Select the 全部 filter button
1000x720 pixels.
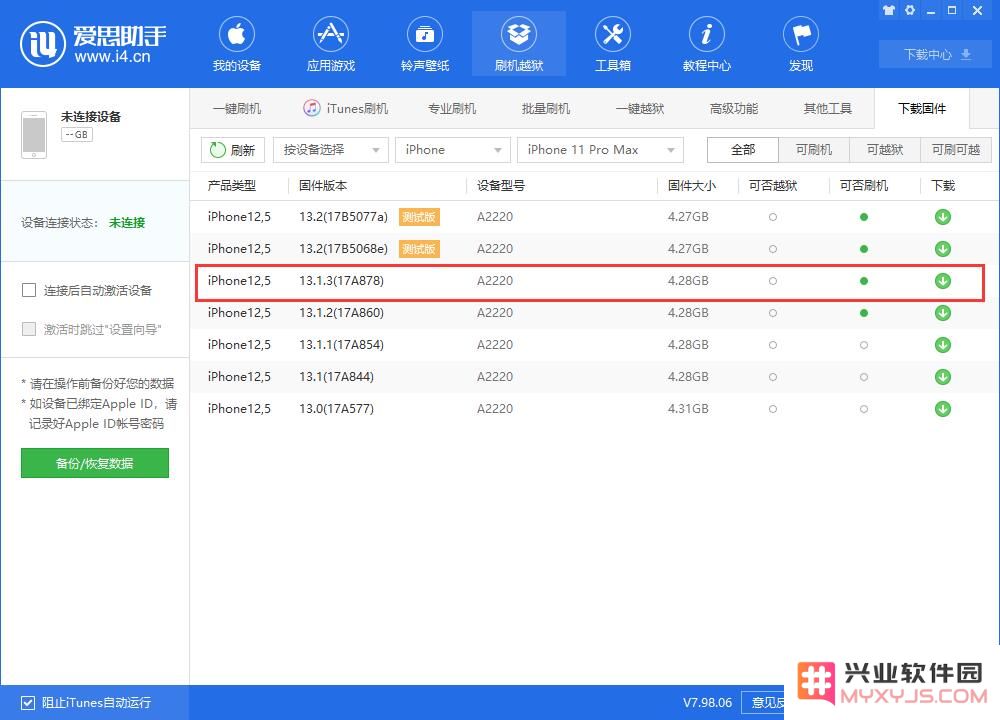pyautogui.click(x=743, y=150)
